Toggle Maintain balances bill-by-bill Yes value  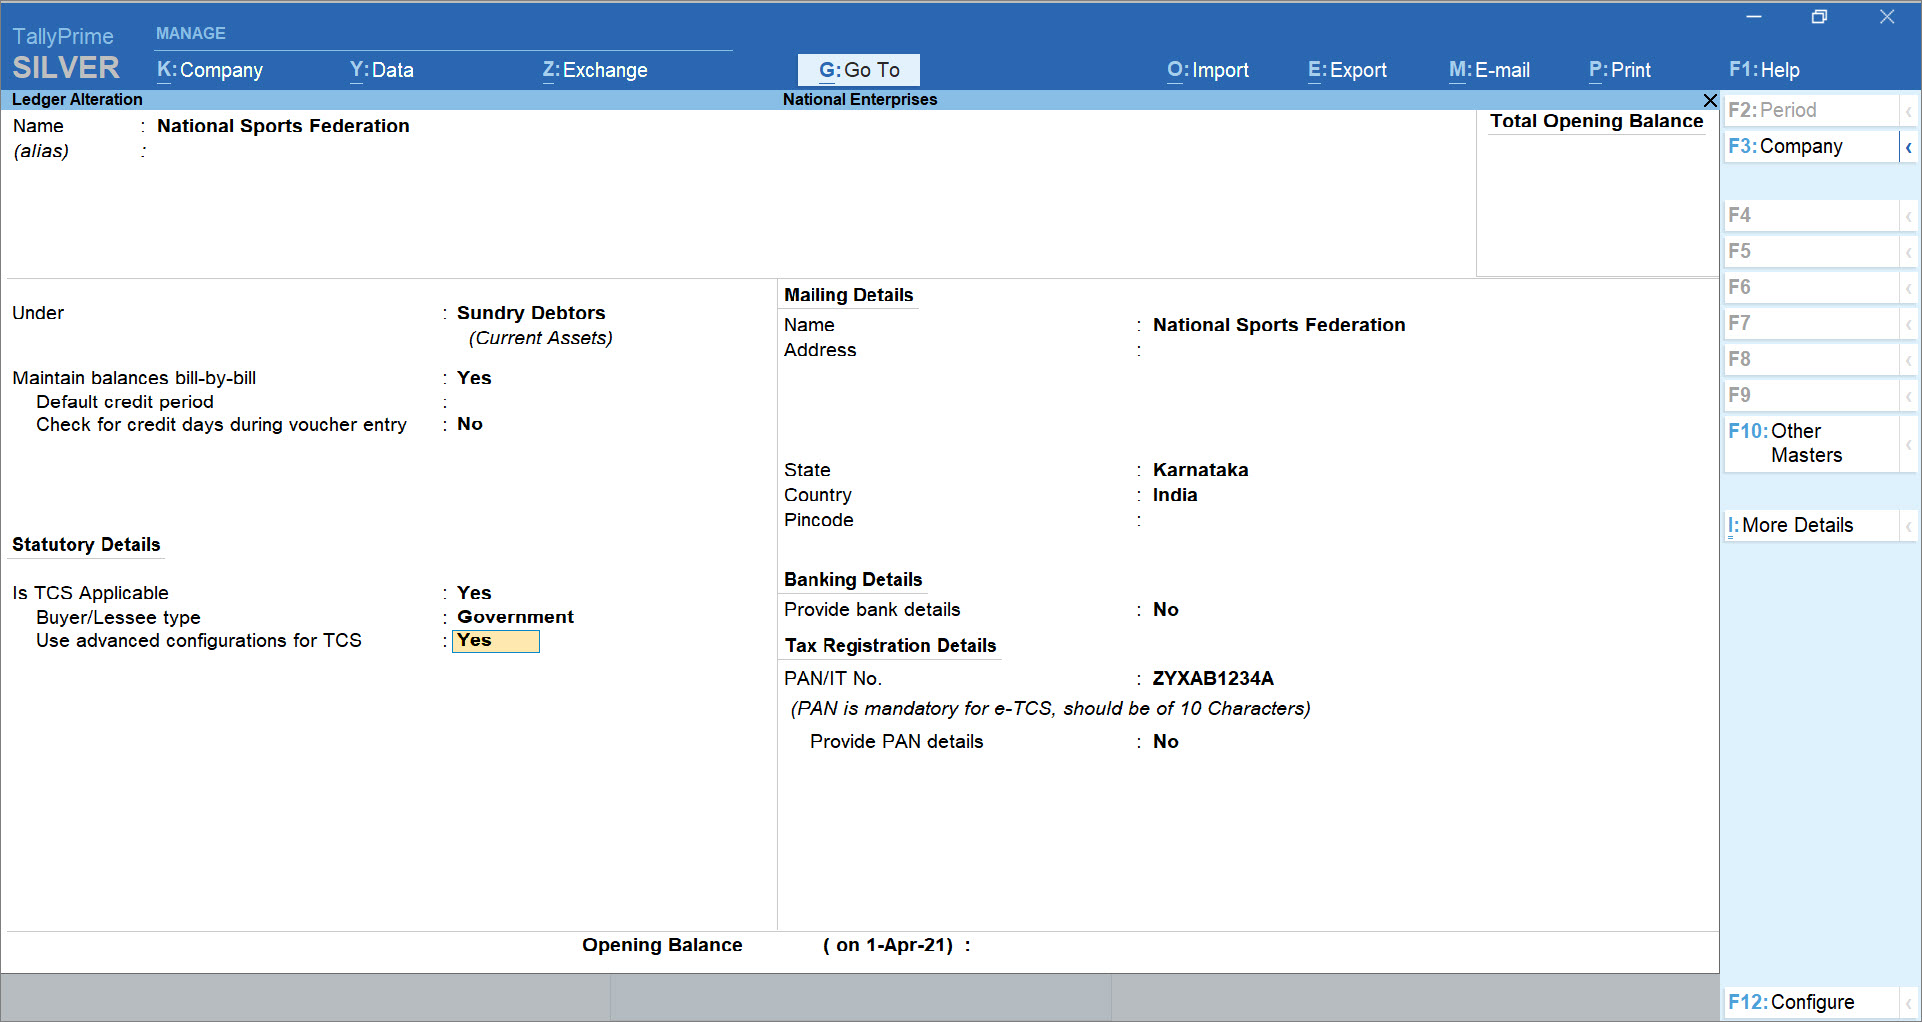pos(474,378)
